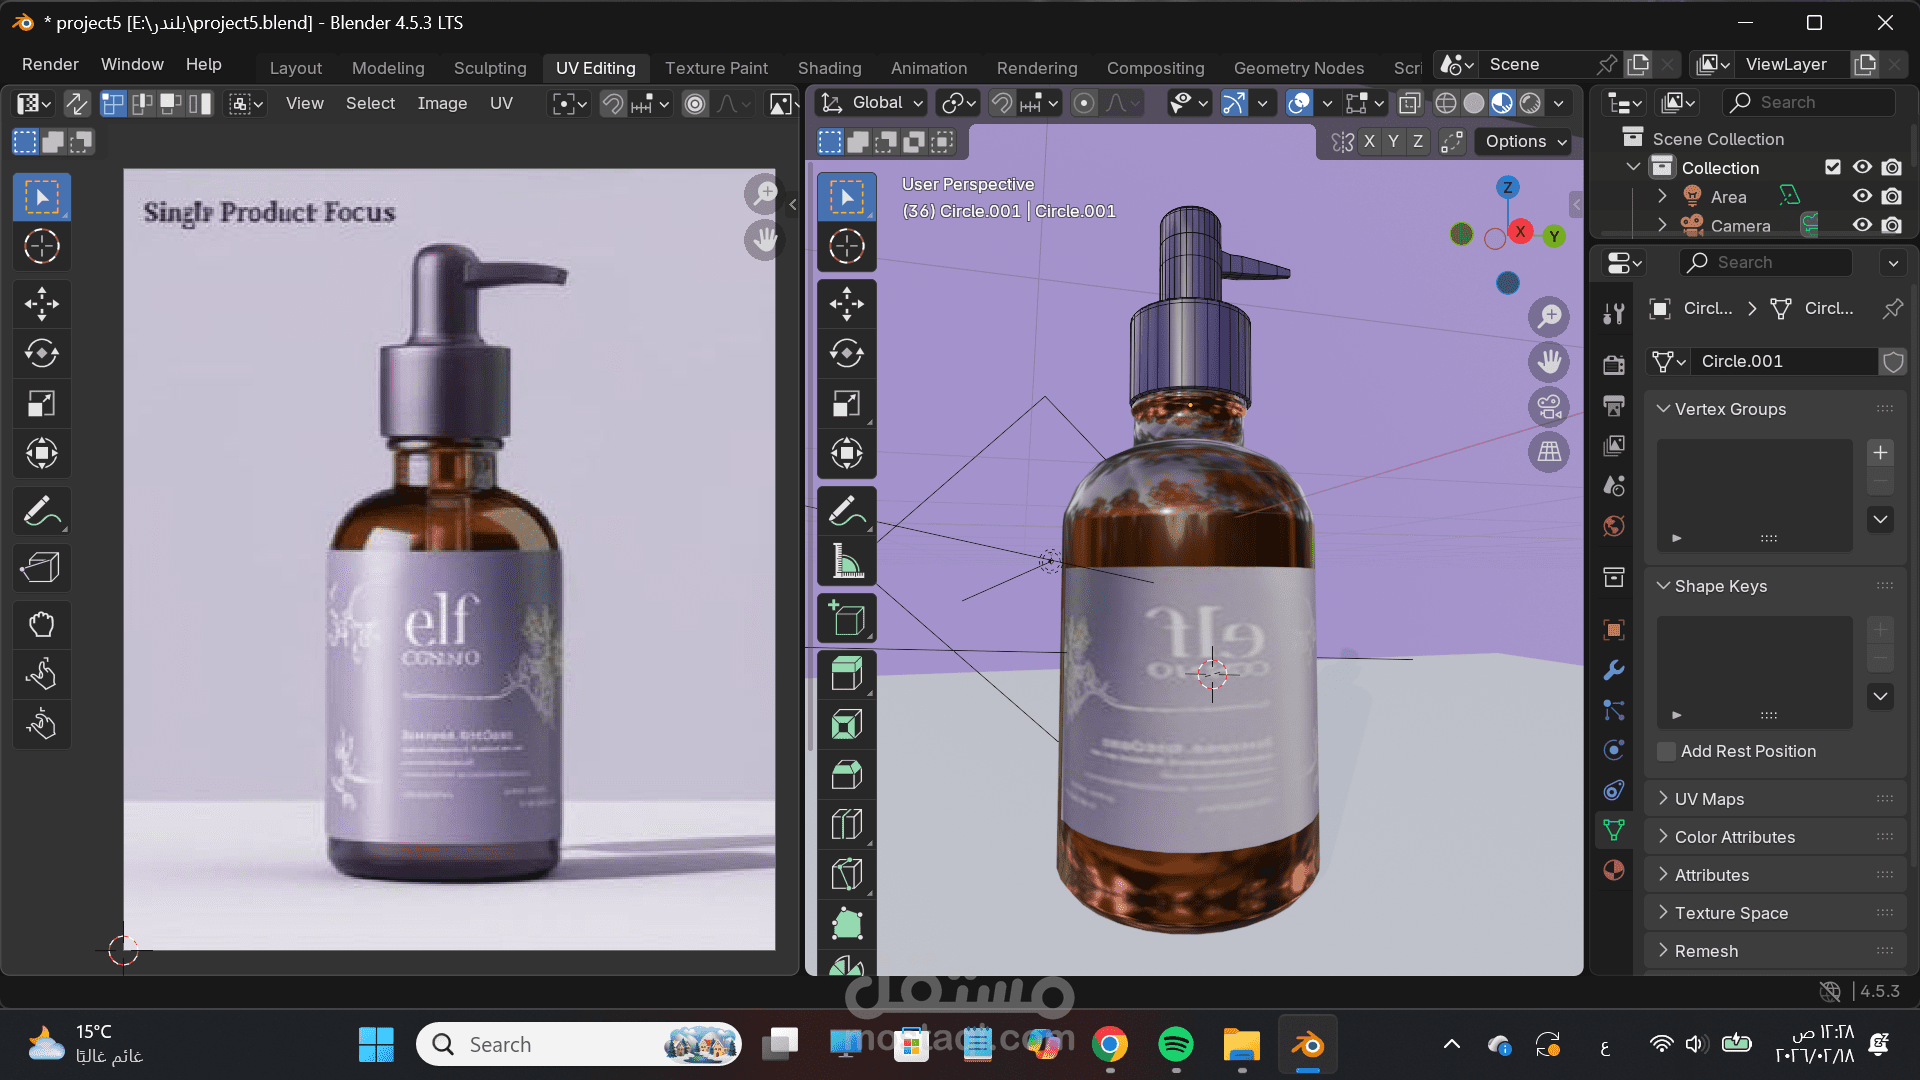The height and width of the screenshot is (1080, 1920).
Task: Expand the UV Maps panel
Action: tap(1709, 799)
